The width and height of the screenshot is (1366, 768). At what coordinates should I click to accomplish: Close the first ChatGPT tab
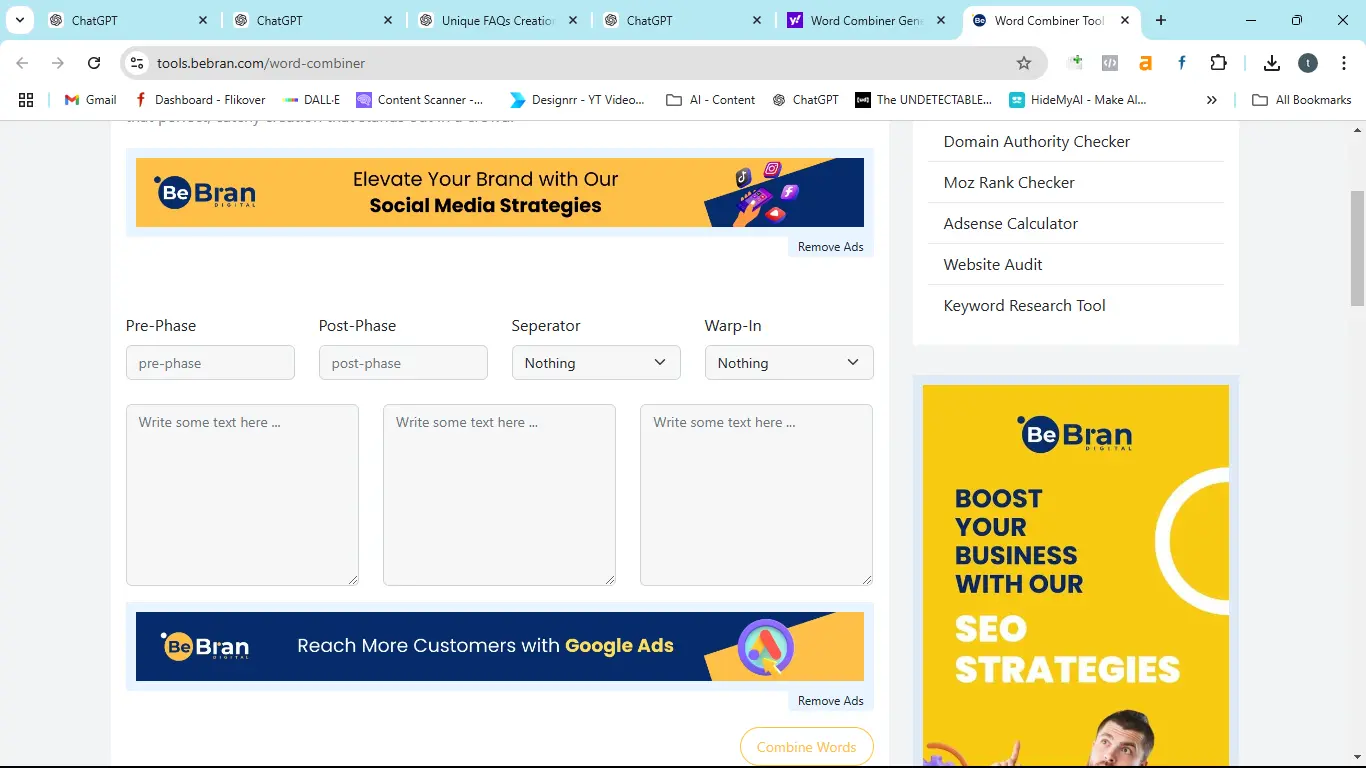[203, 20]
